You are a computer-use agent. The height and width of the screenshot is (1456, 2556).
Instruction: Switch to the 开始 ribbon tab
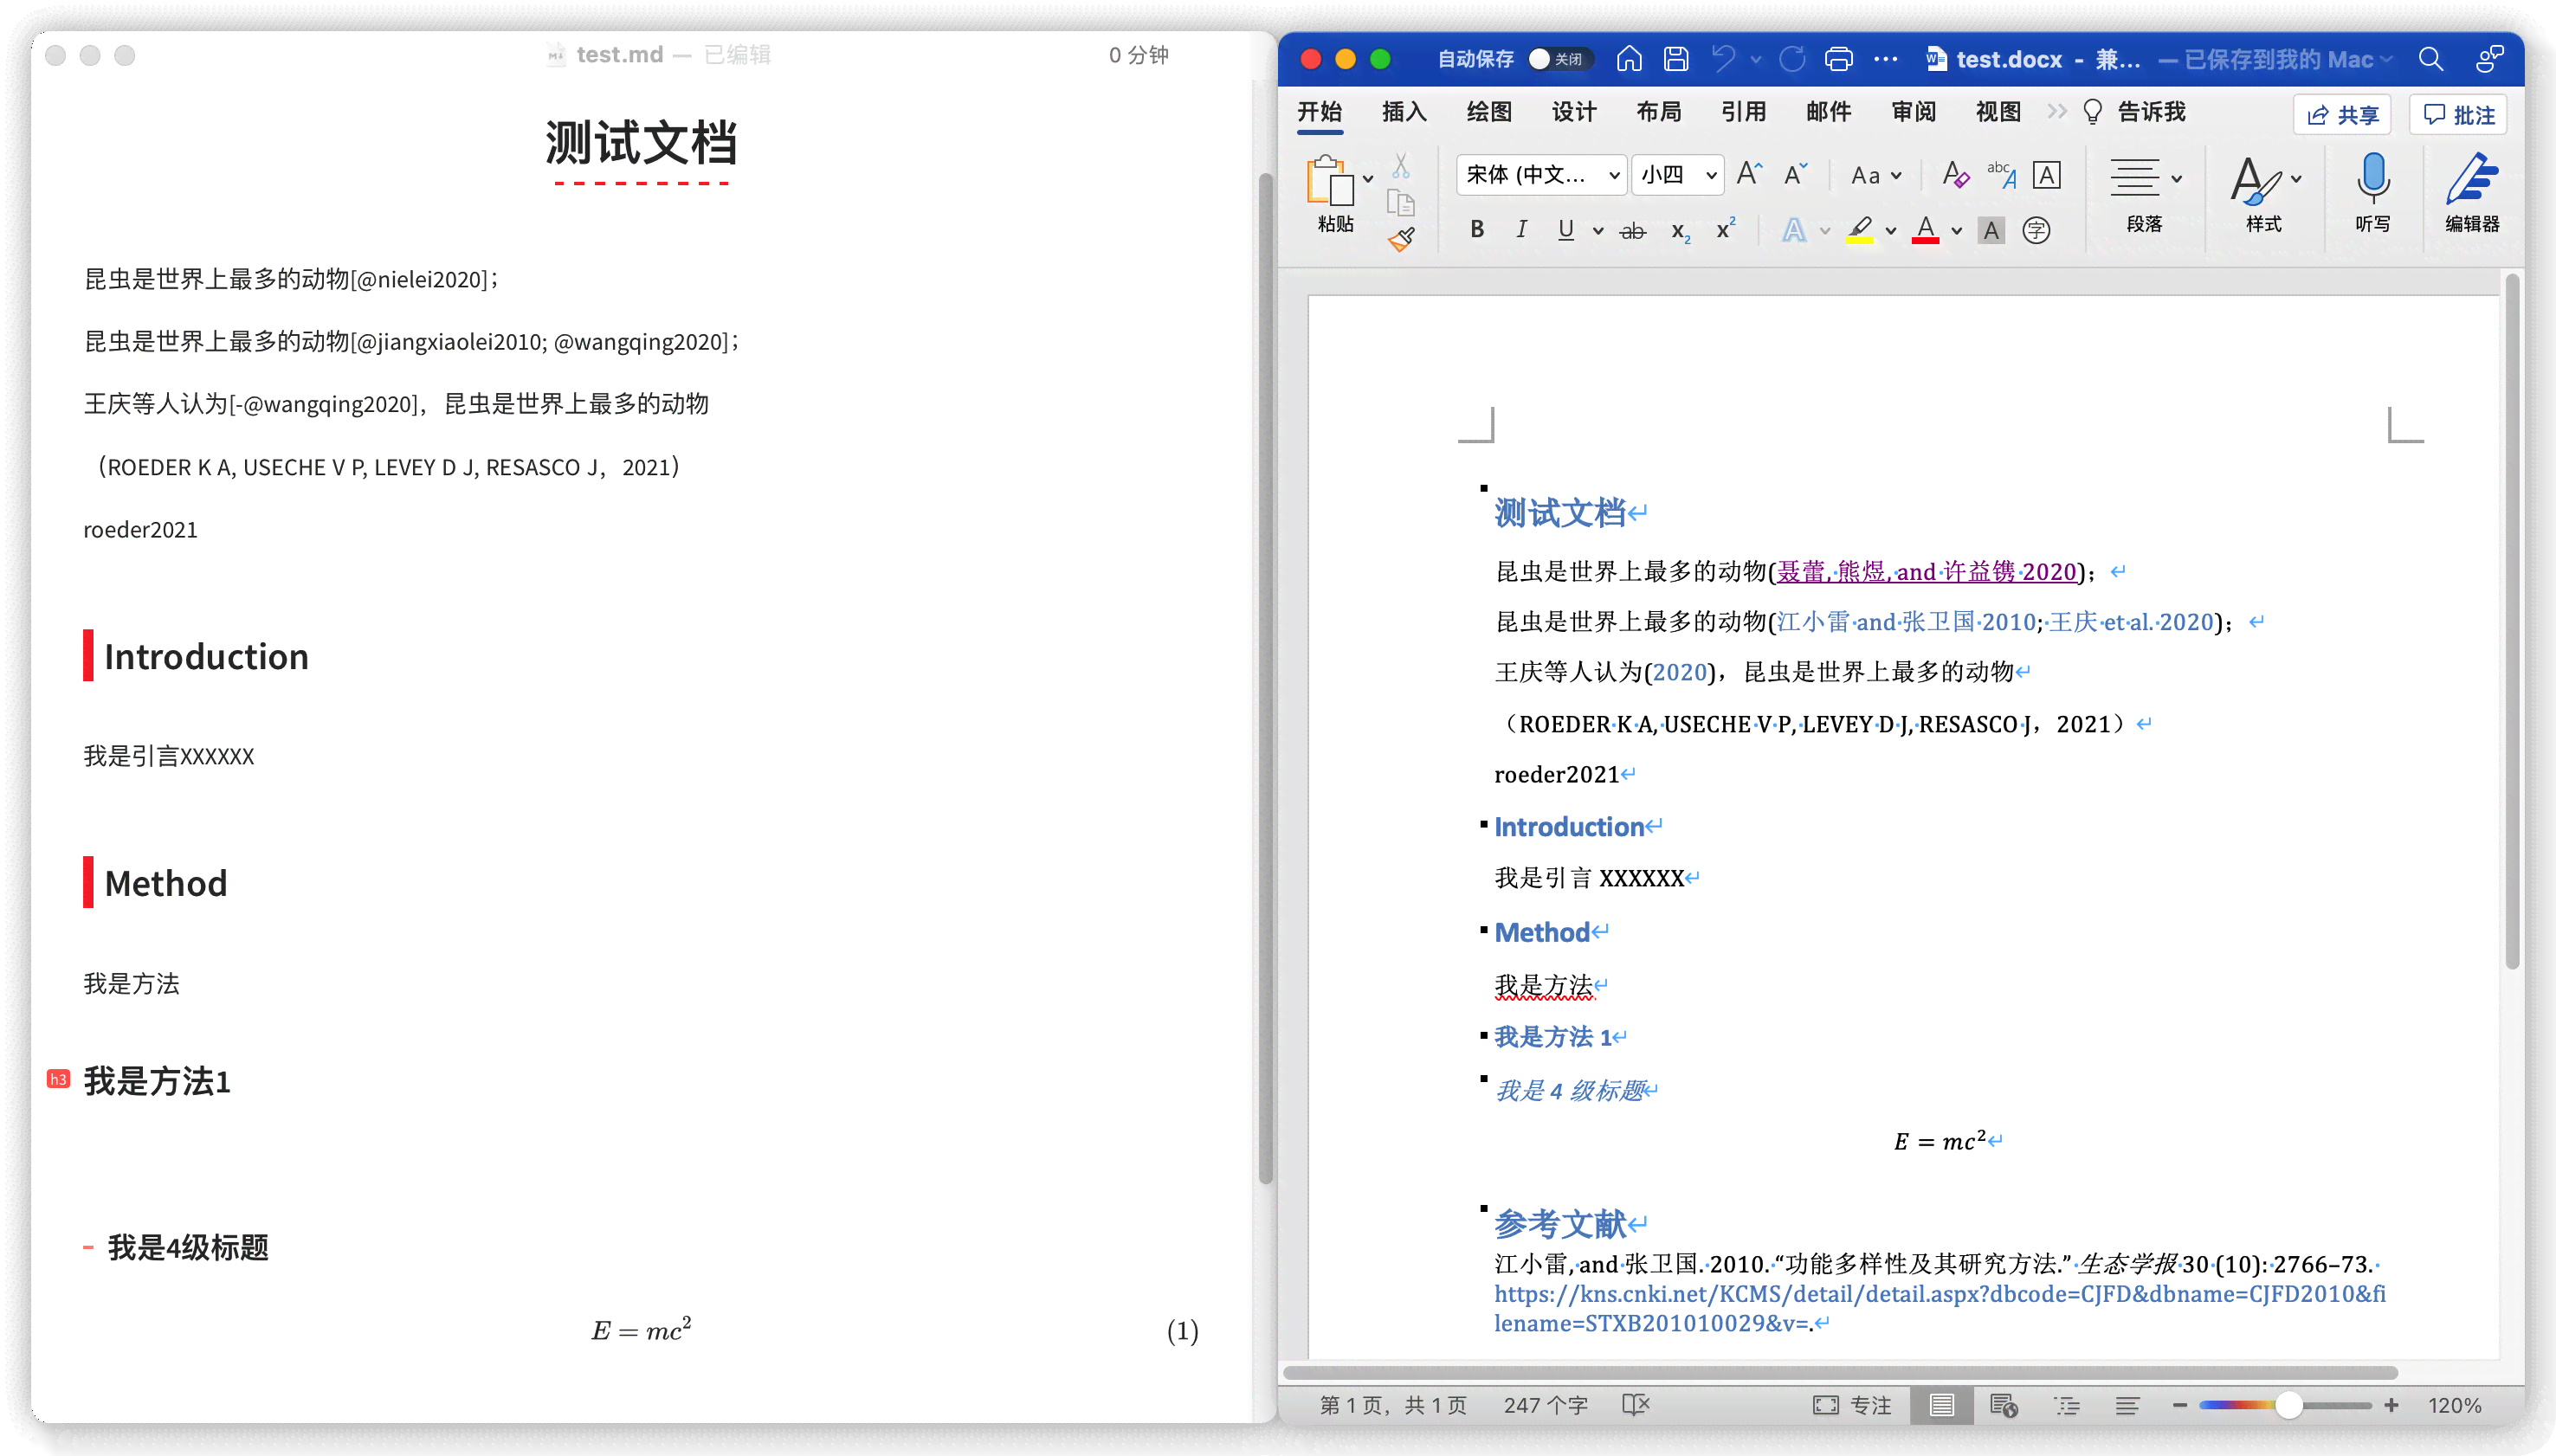1319,112
